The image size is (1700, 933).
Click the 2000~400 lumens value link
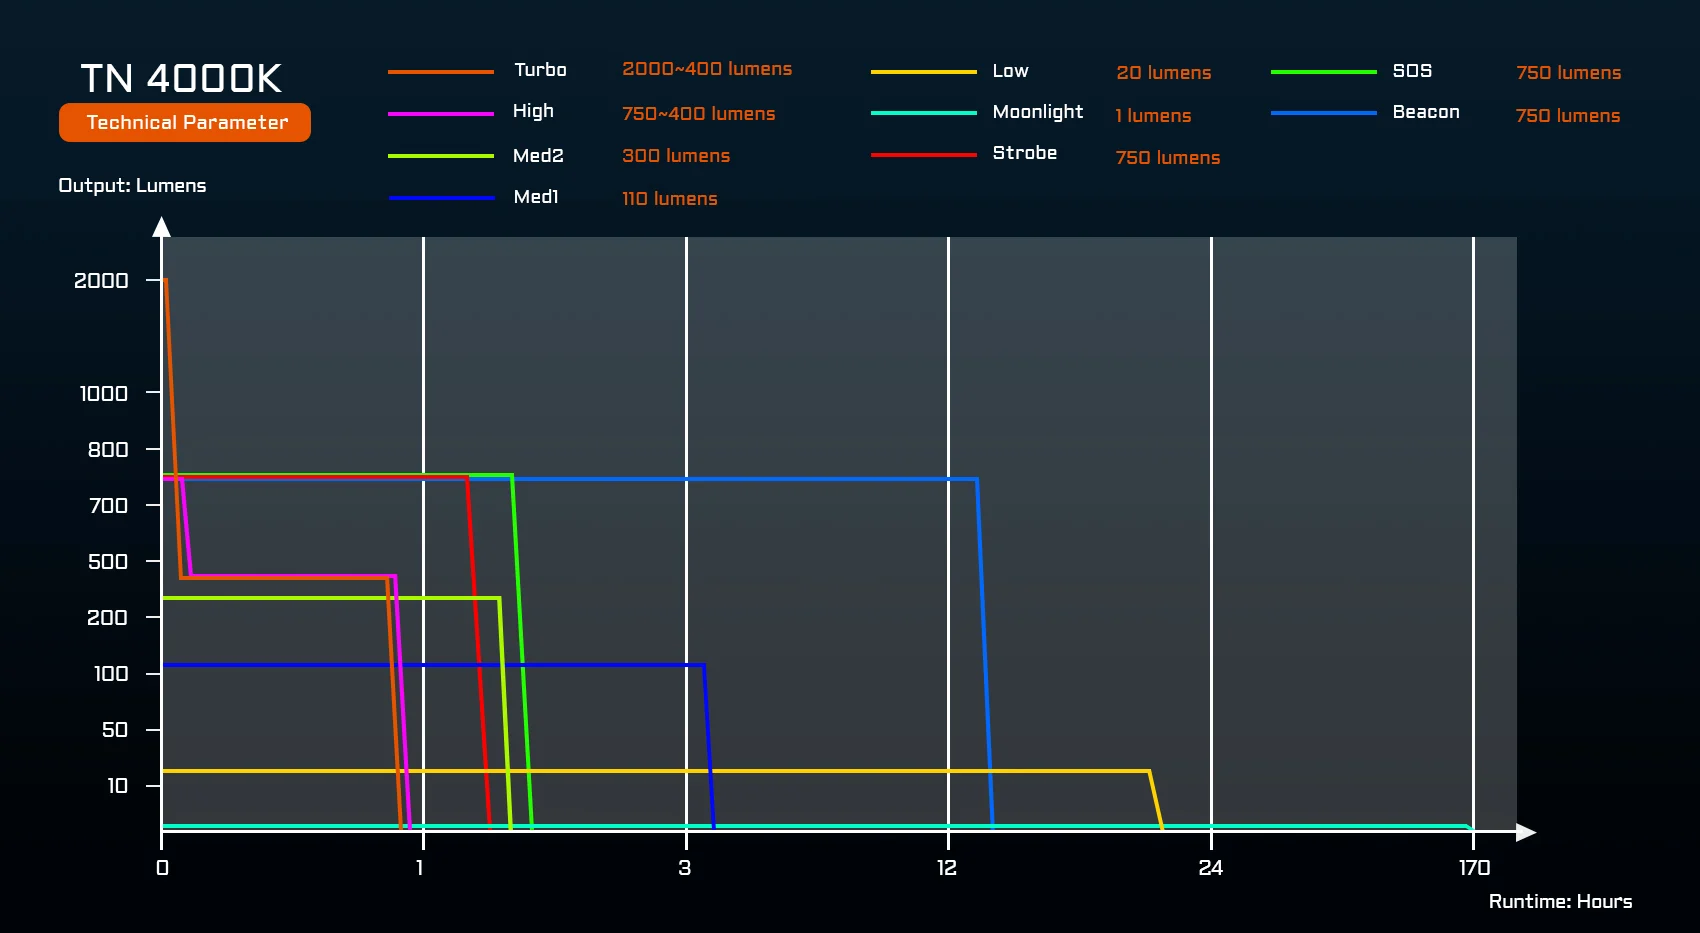pos(707,69)
